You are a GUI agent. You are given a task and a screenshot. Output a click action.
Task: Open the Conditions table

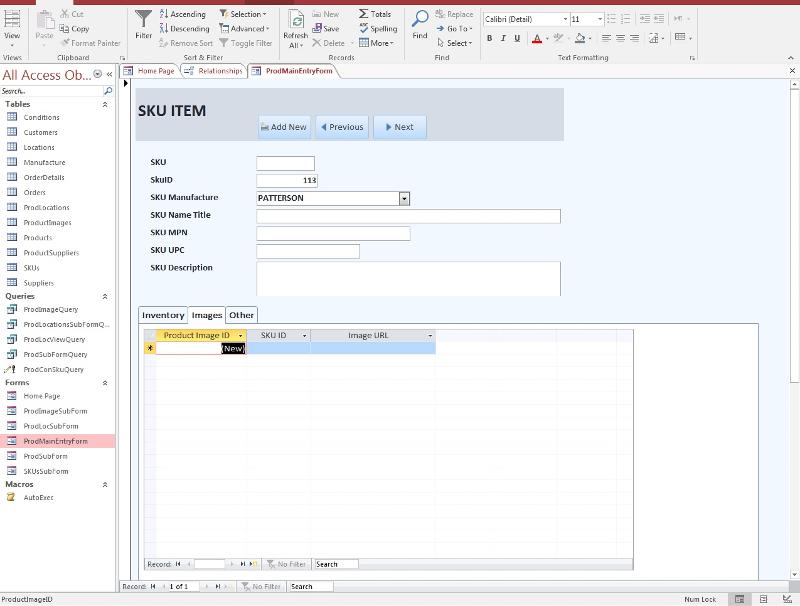(41, 117)
